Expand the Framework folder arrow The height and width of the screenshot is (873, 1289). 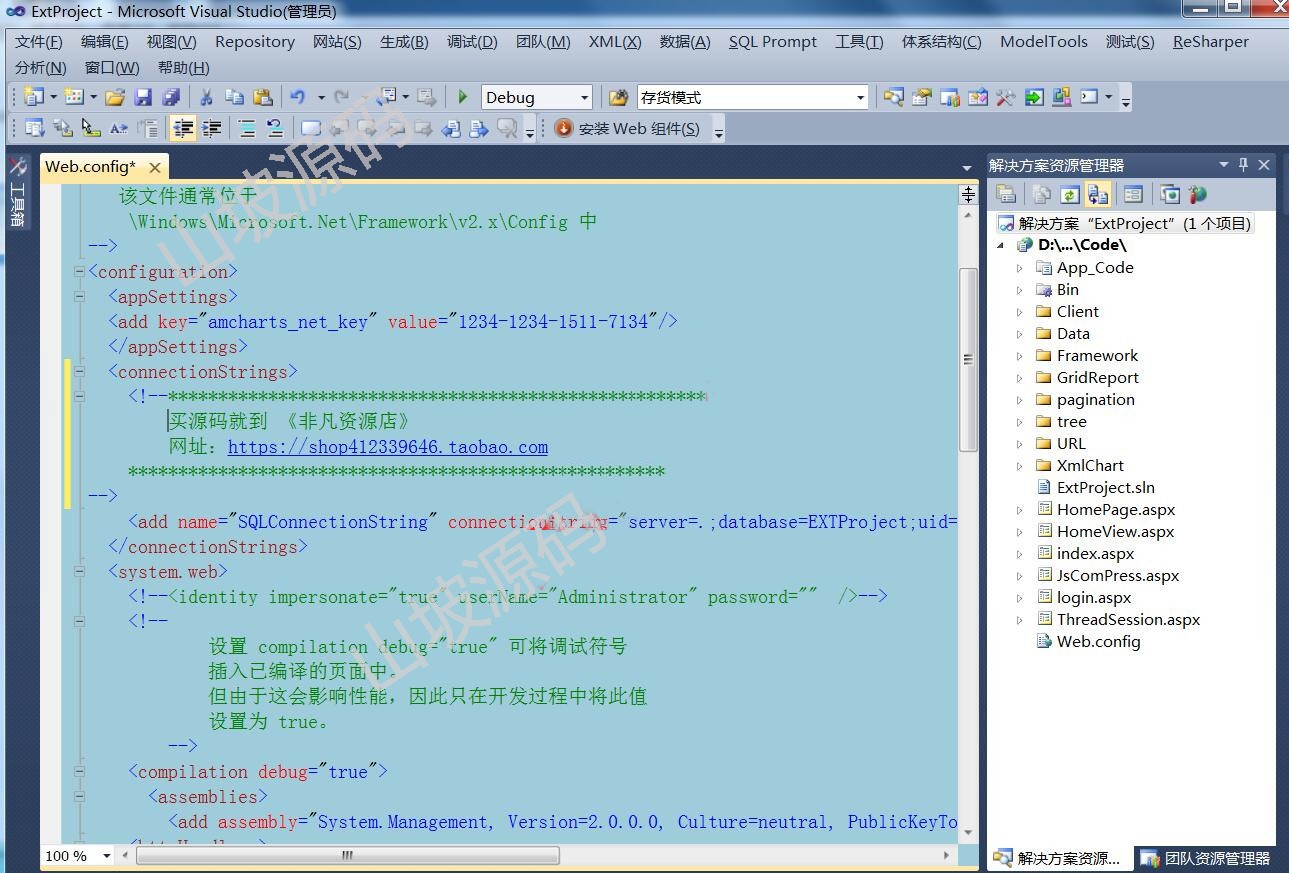(x=1019, y=356)
